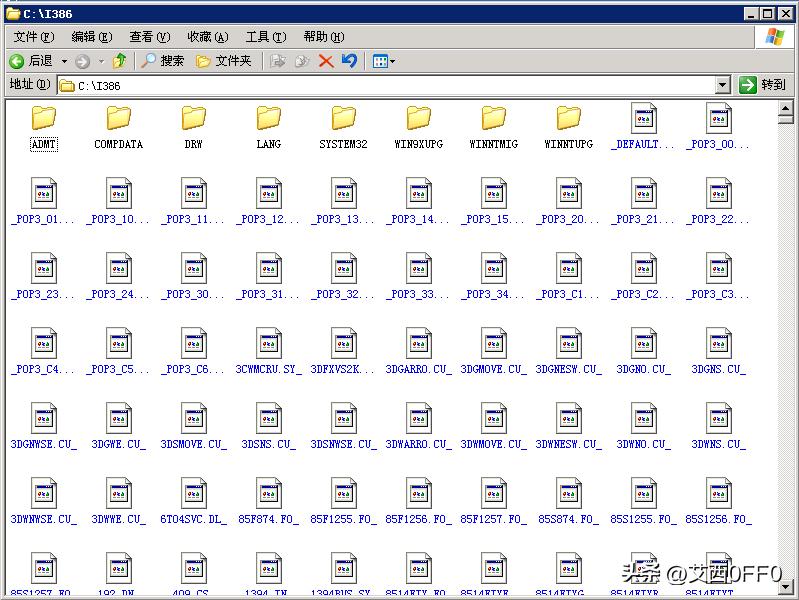
Task: Click the scrollbar down arrow
Action: [786, 587]
